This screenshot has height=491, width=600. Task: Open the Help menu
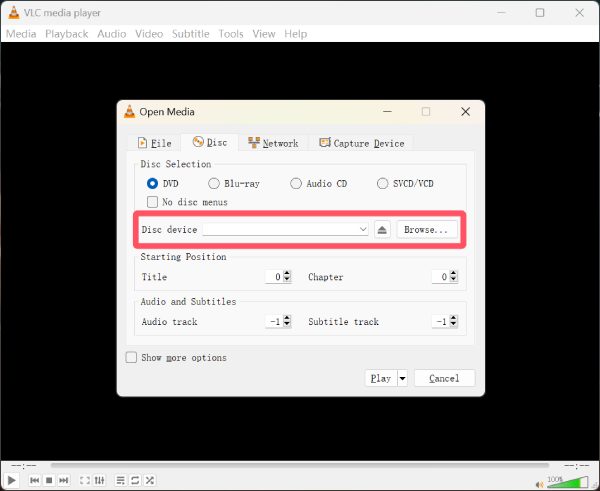point(295,34)
